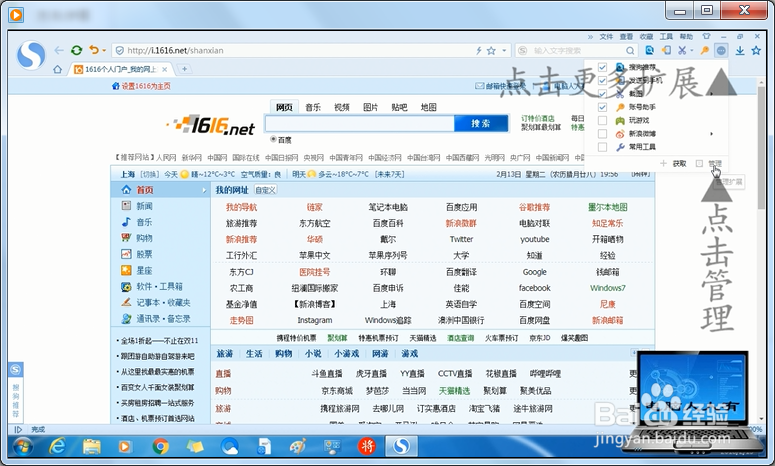This screenshot has width=775, height=466.
Task: Uncheck the 搜狗推荐 extension checkbox
Action: (603, 67)
